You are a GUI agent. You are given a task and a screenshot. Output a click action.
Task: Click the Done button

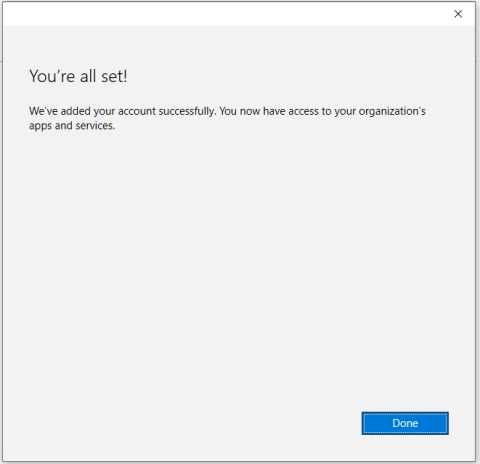(x=405, y=423)
